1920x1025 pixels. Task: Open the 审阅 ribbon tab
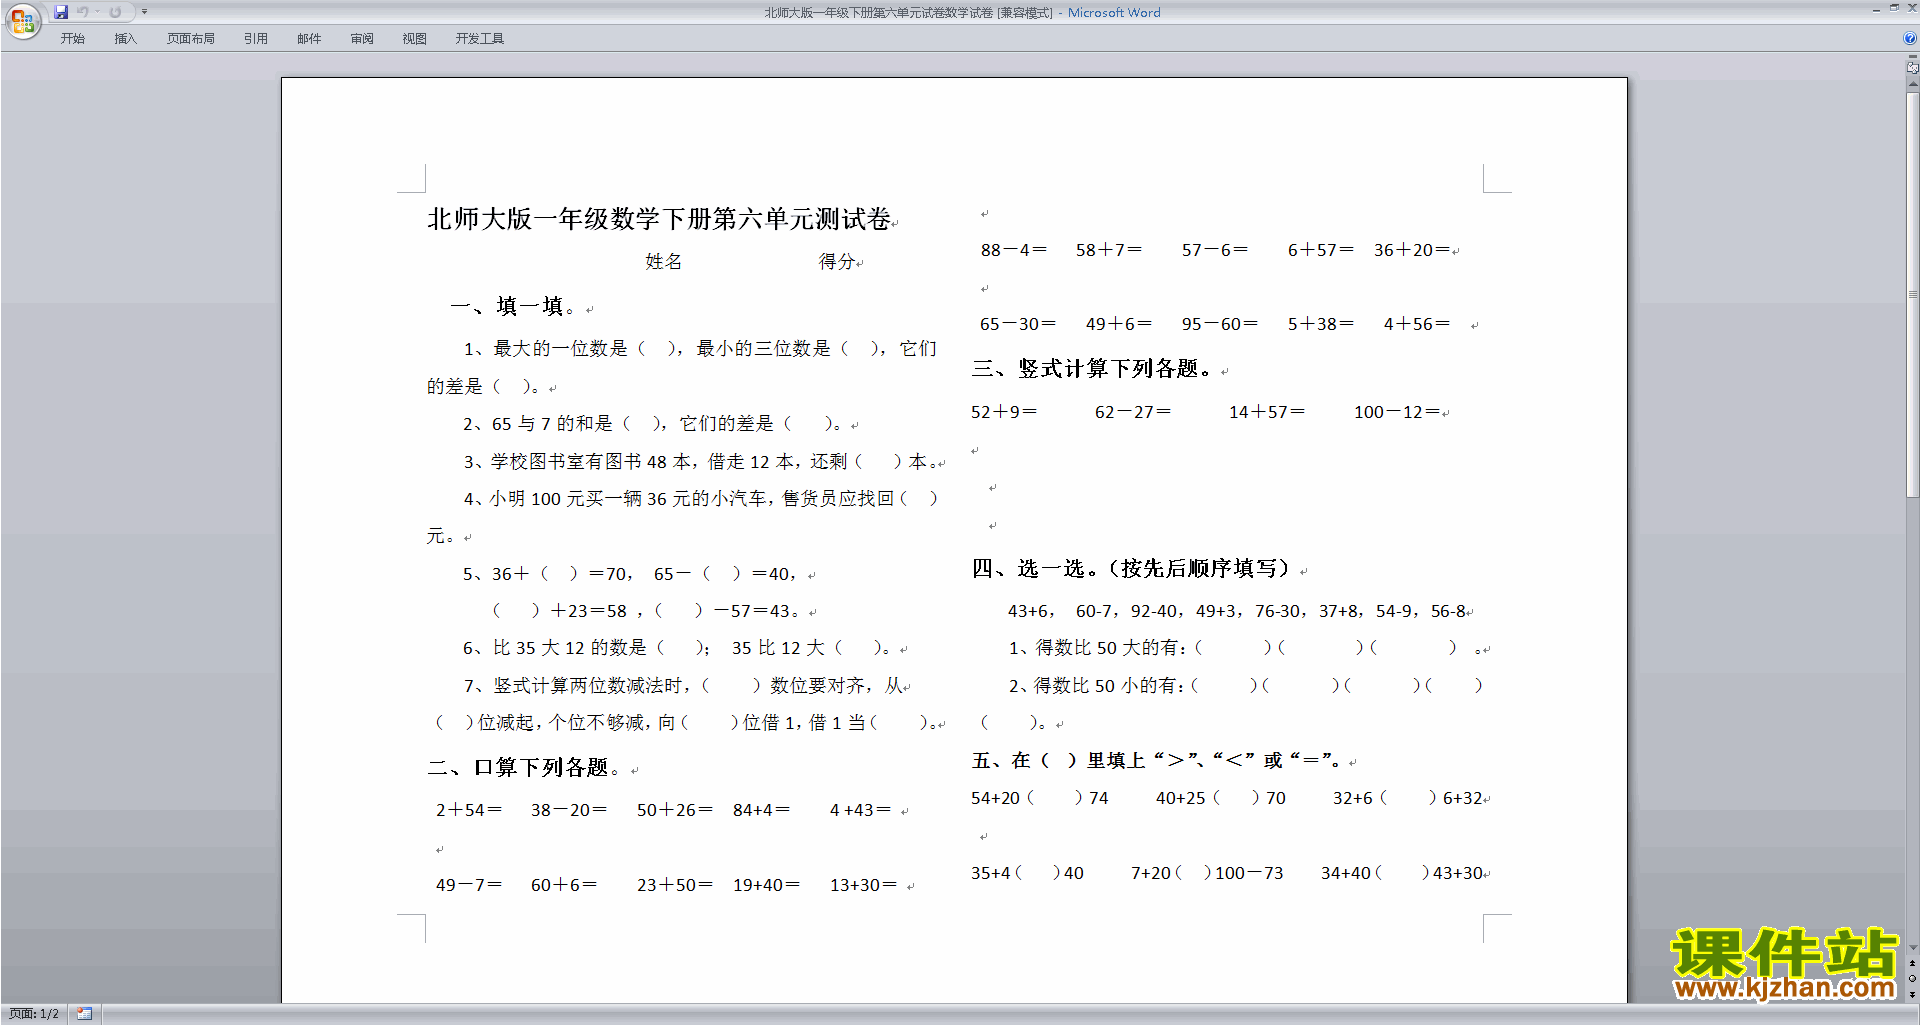(x=362, y=39)
